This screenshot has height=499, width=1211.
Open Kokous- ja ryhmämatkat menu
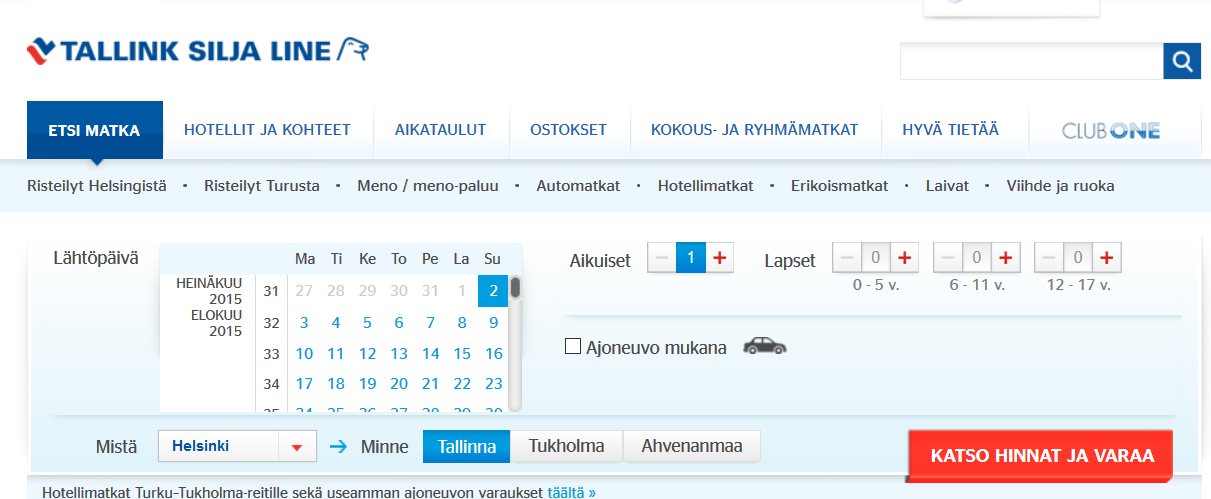click(755, 130)
